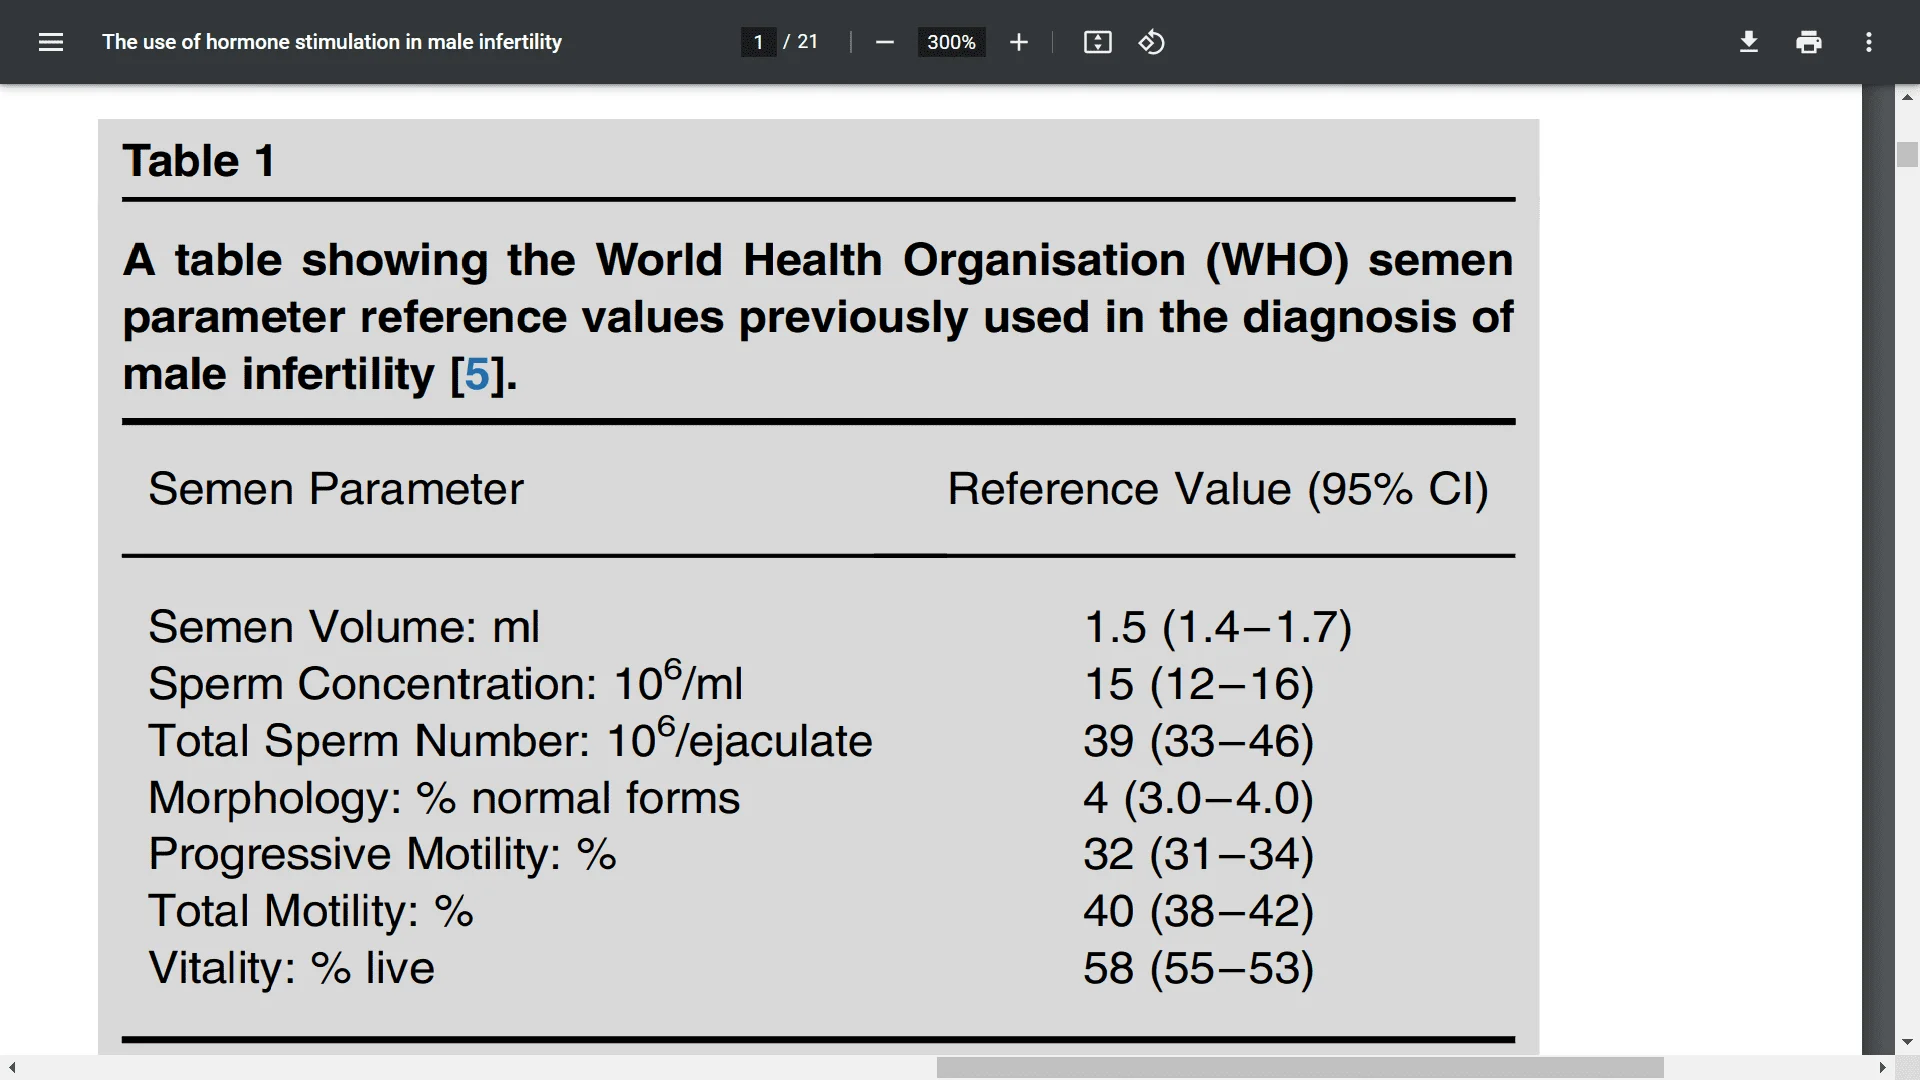This screenshot has height=1080, width=1920.
Task: Click the zoom in plus icon
Action: pyautogui.click(x=1018, y=42)
